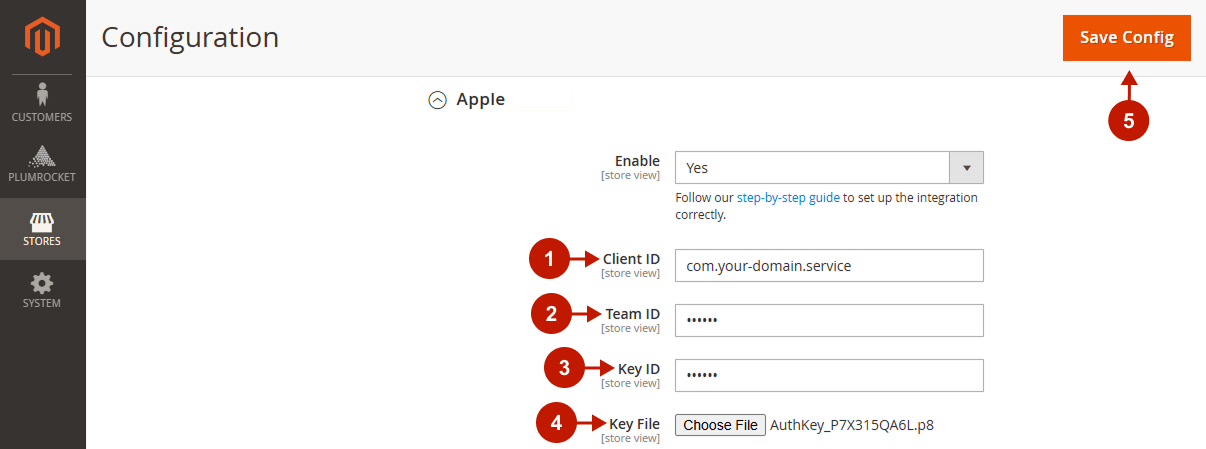The height and width of the screenshot is (449, 1206).
Task: Open the System gear menu
Action: pos(42,290)
